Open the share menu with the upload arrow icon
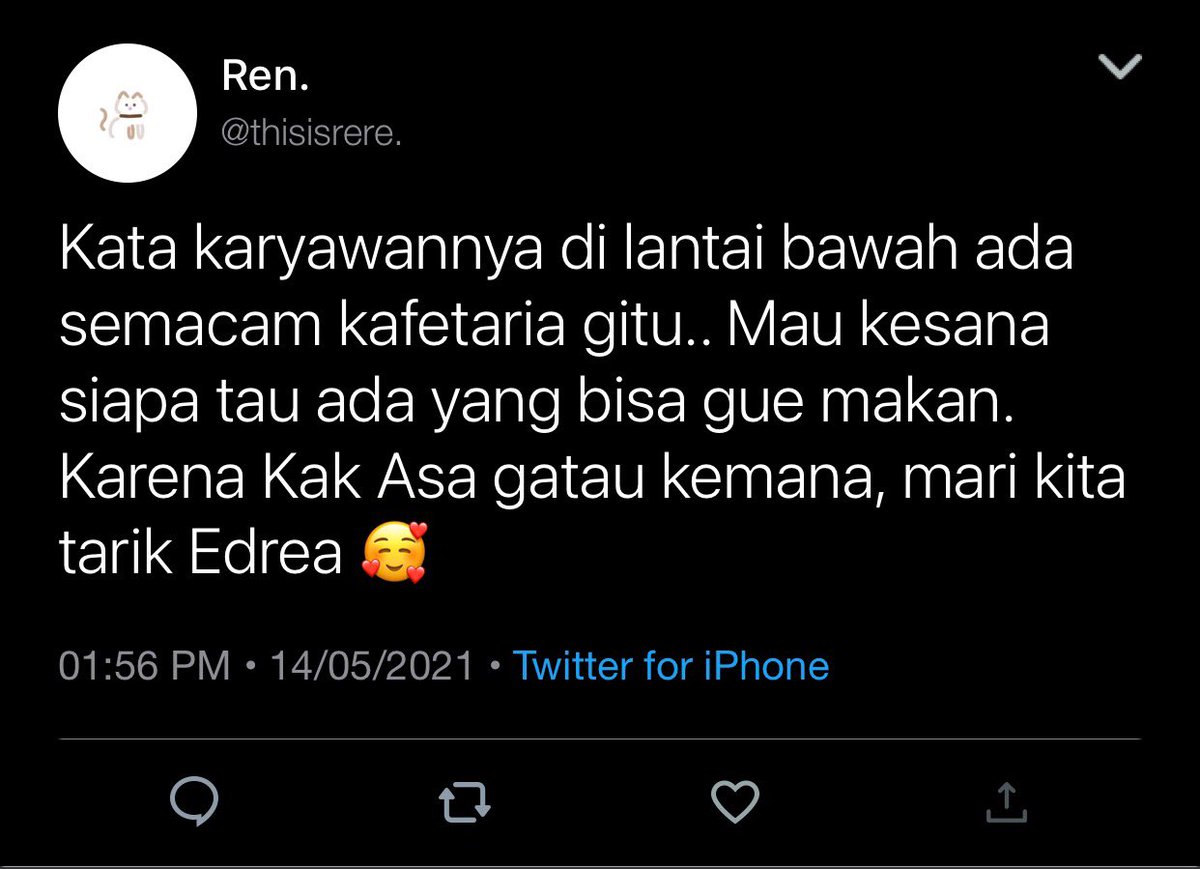This screenshot has width=1200, height=869. coord(1006,801)
